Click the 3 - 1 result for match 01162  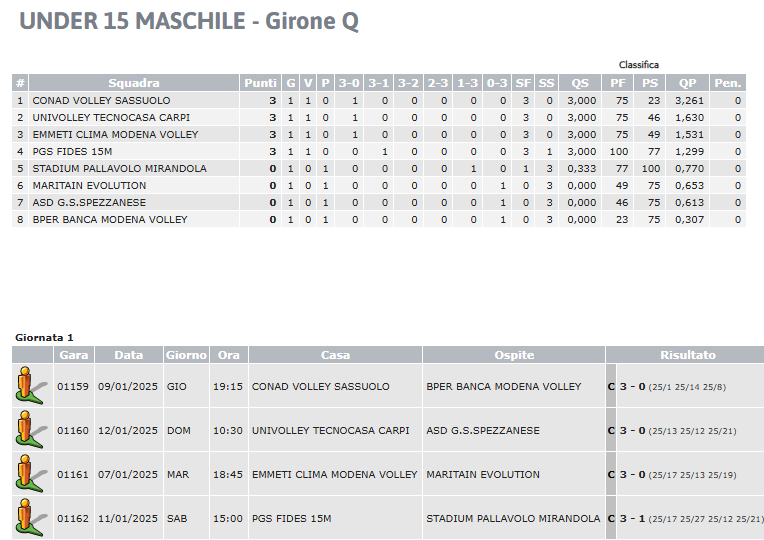pos(632,519)
